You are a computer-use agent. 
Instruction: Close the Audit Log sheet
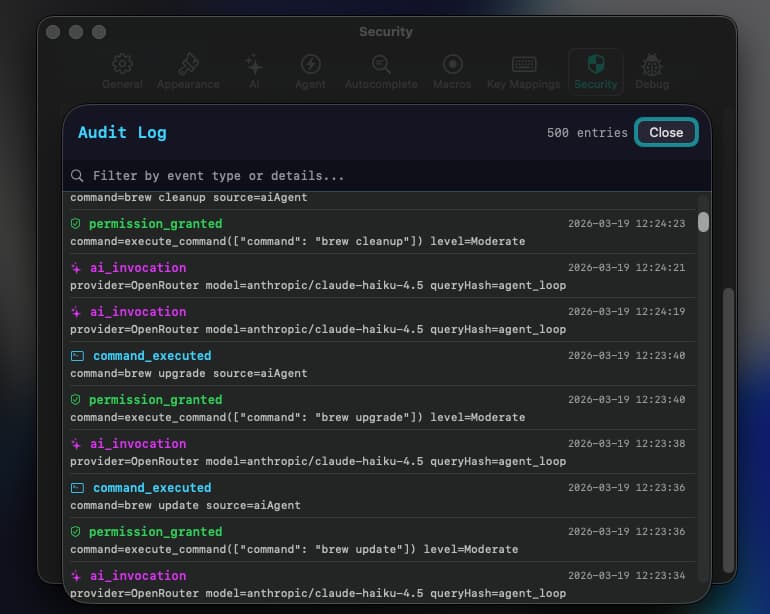click(x=666, y=133)
